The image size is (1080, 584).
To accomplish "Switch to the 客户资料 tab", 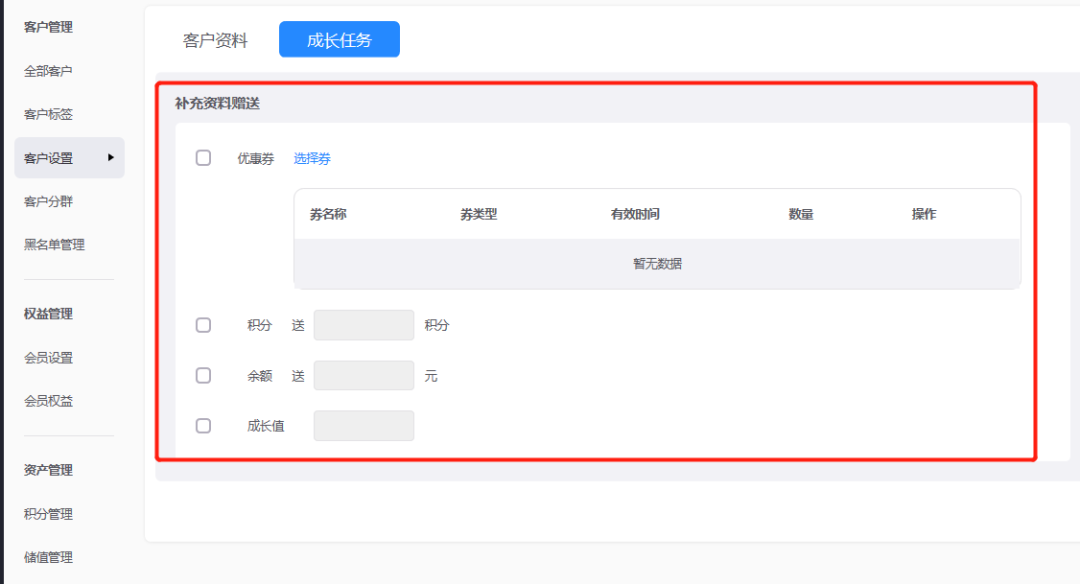I will (x=215, y=40).
